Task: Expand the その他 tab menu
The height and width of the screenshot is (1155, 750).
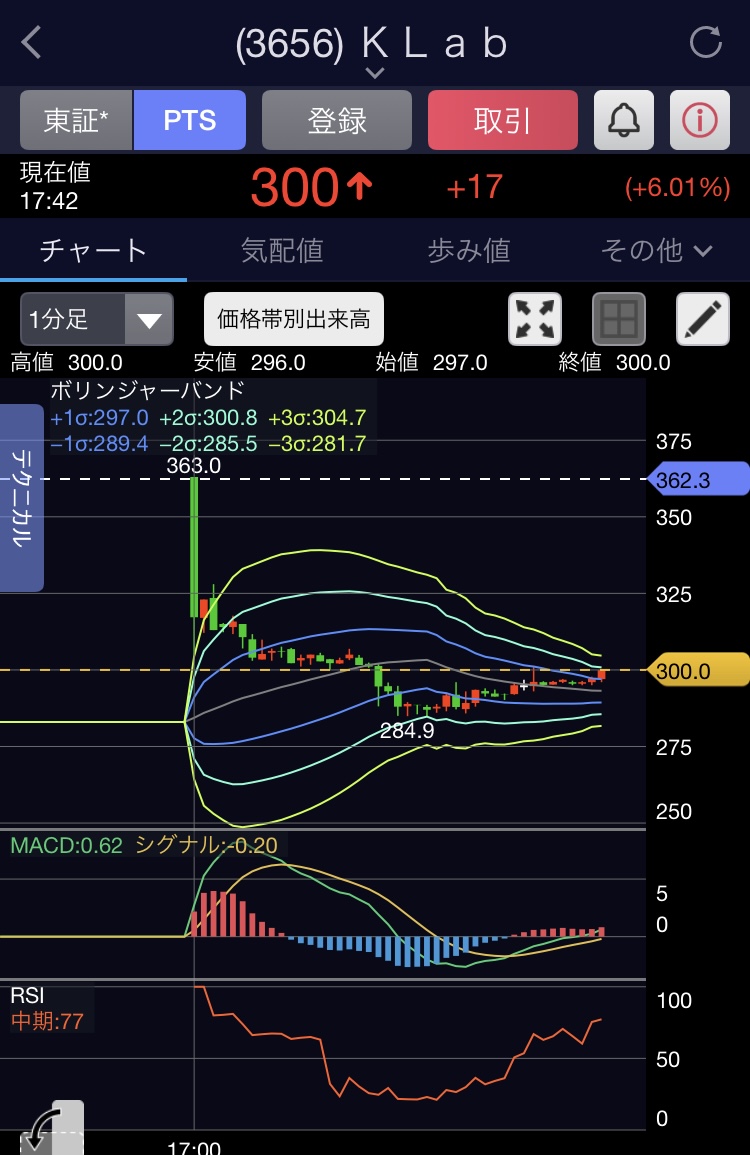Action: [x=656, y=250]
